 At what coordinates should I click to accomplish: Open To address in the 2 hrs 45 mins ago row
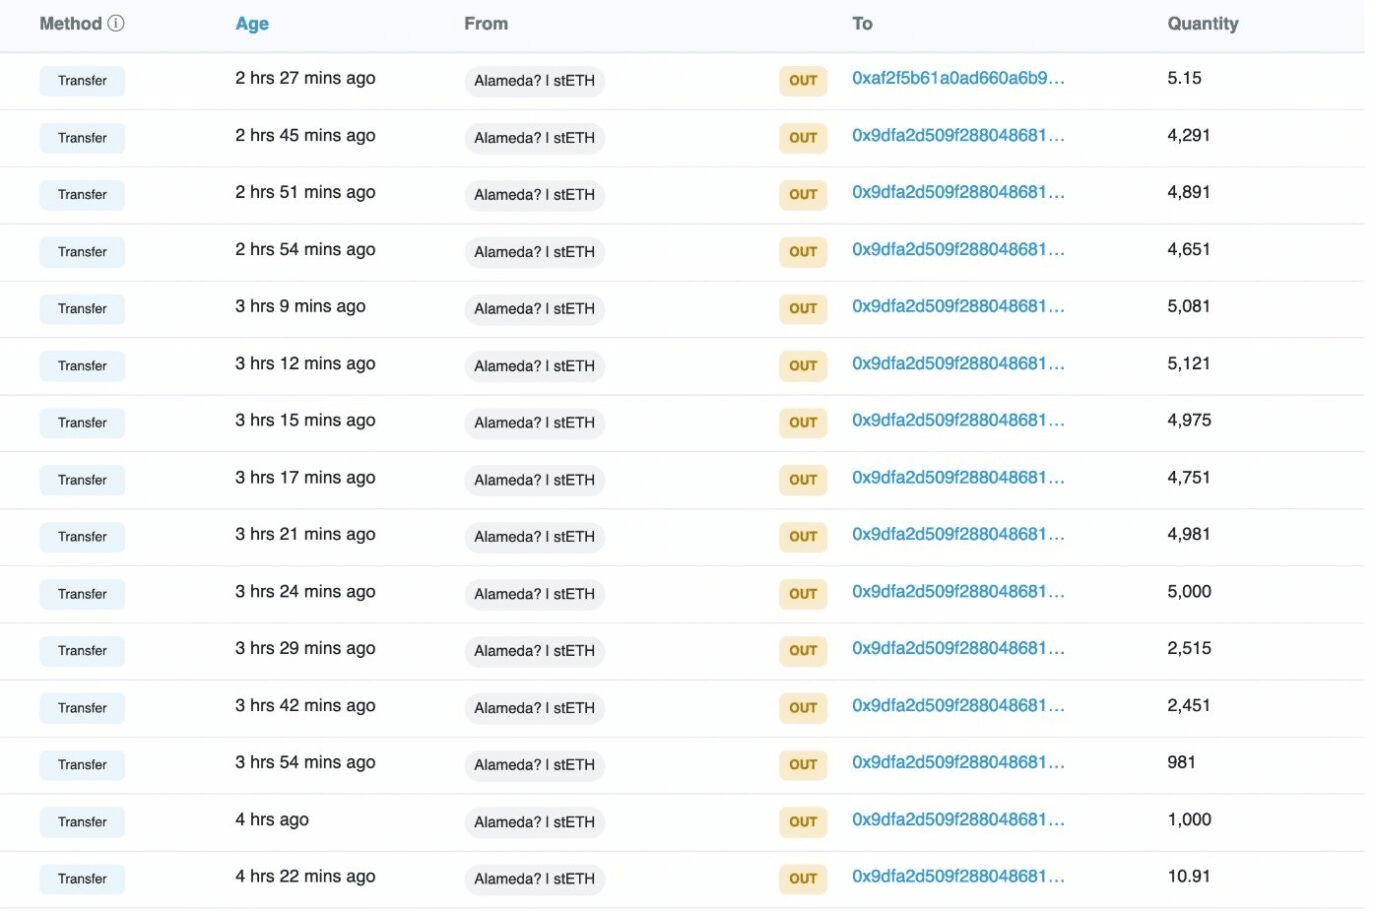(958, 135)
